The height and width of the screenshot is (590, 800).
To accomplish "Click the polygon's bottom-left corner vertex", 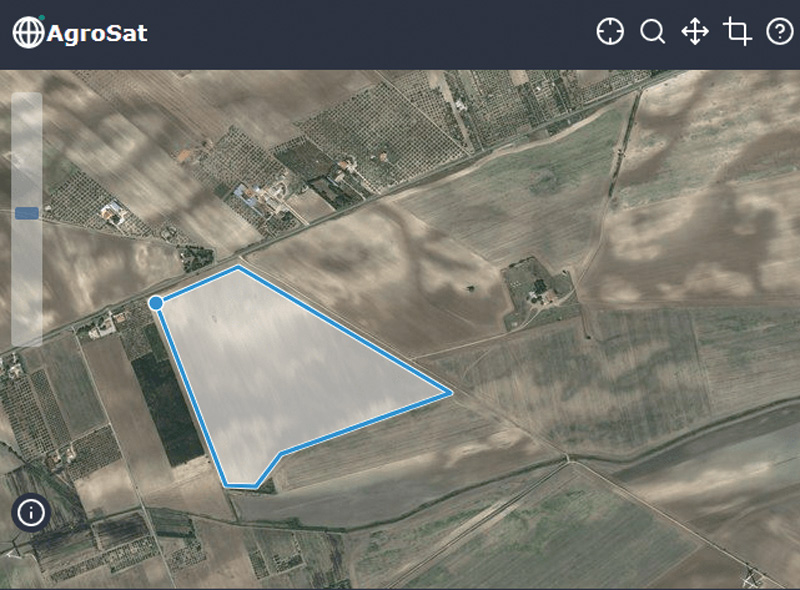I will (x=227, y=484).
